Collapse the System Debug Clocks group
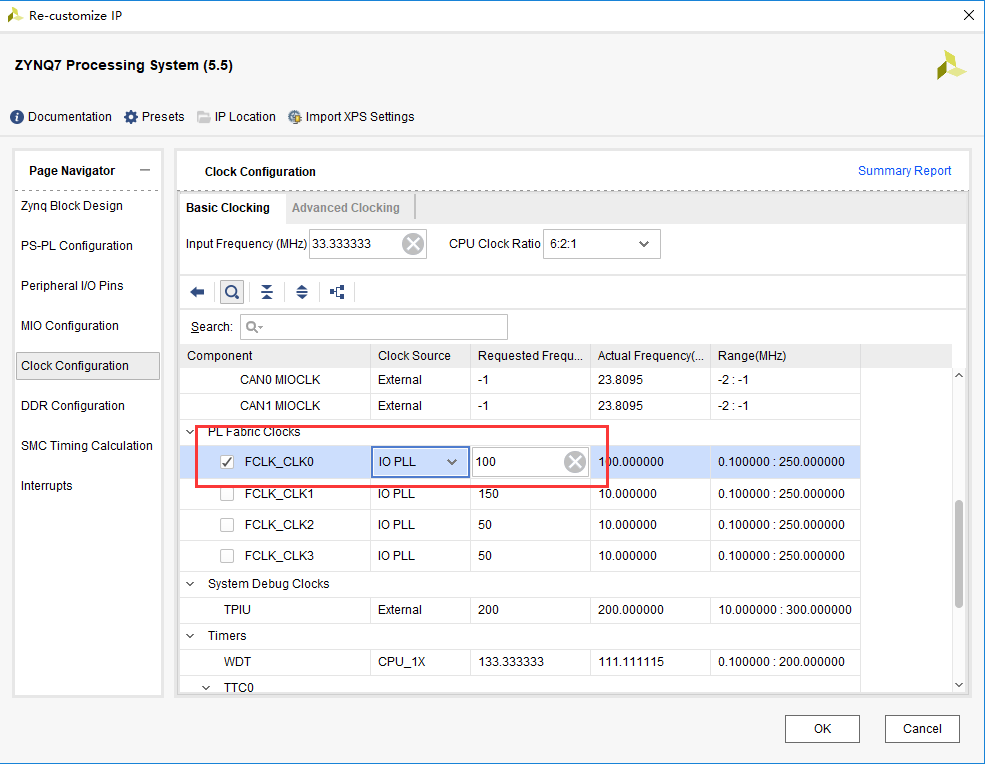 190,584
